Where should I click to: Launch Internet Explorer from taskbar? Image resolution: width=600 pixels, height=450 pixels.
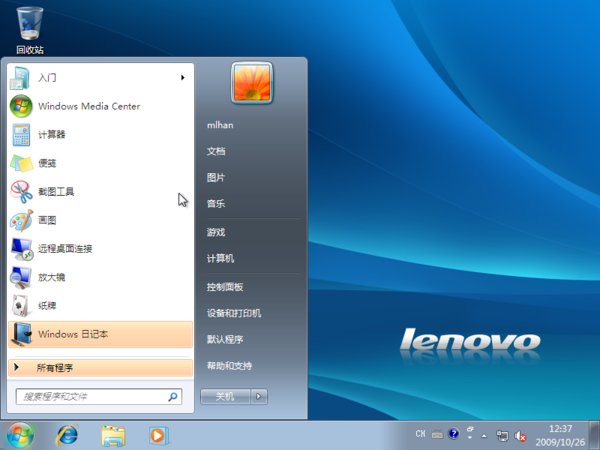67,435
